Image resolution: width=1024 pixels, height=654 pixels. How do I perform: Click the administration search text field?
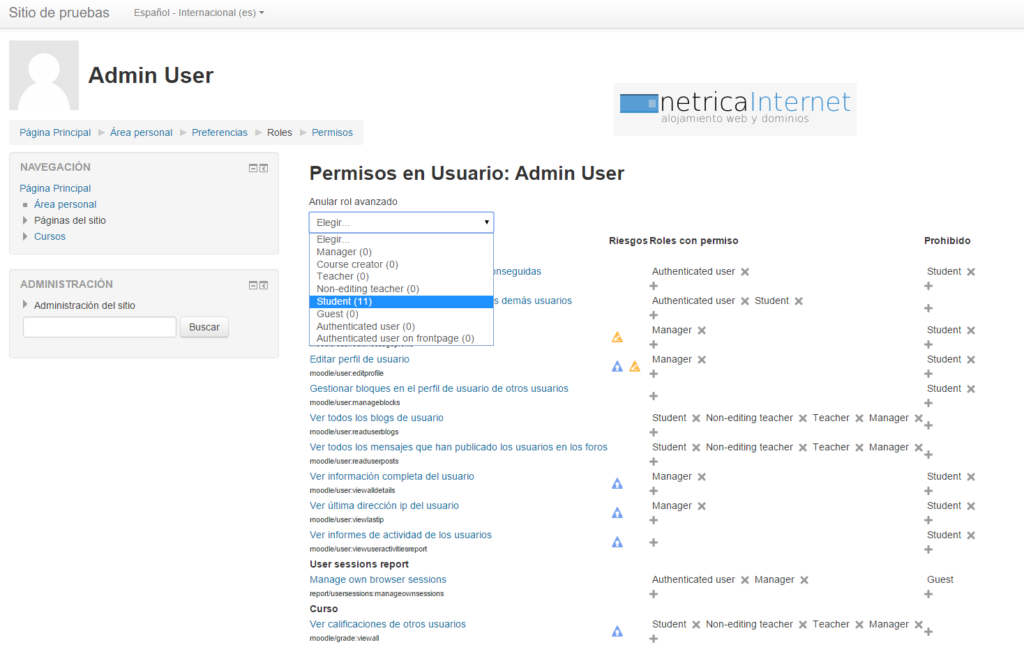pos(99,327)
